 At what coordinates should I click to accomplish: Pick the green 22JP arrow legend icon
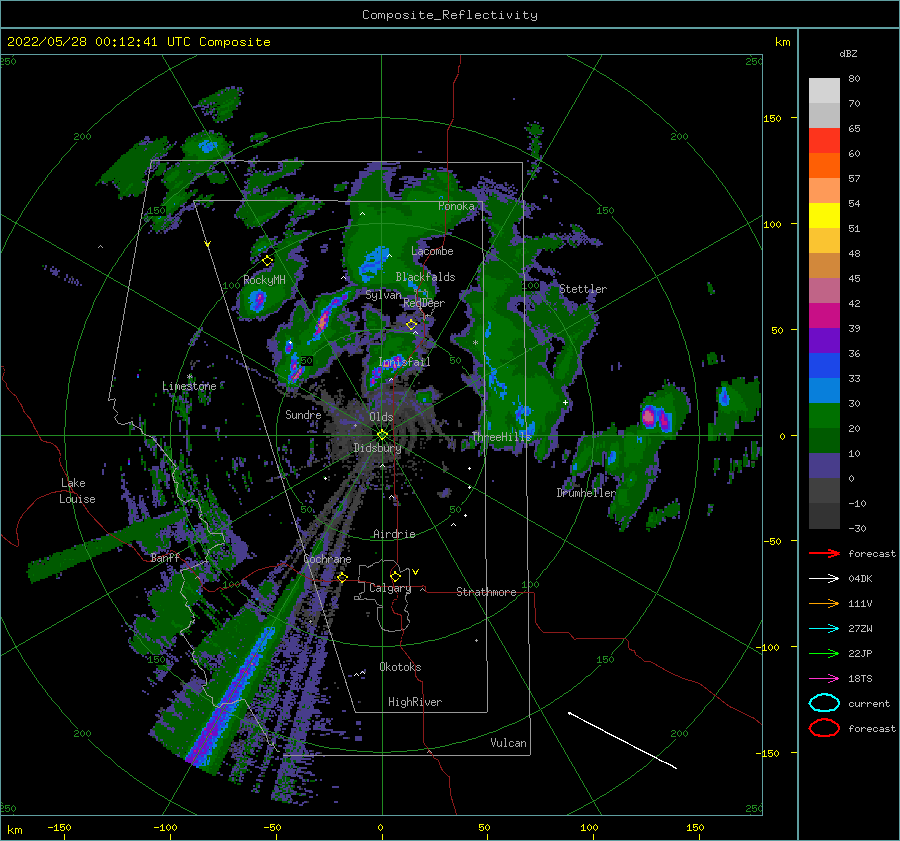pos(824,653)
